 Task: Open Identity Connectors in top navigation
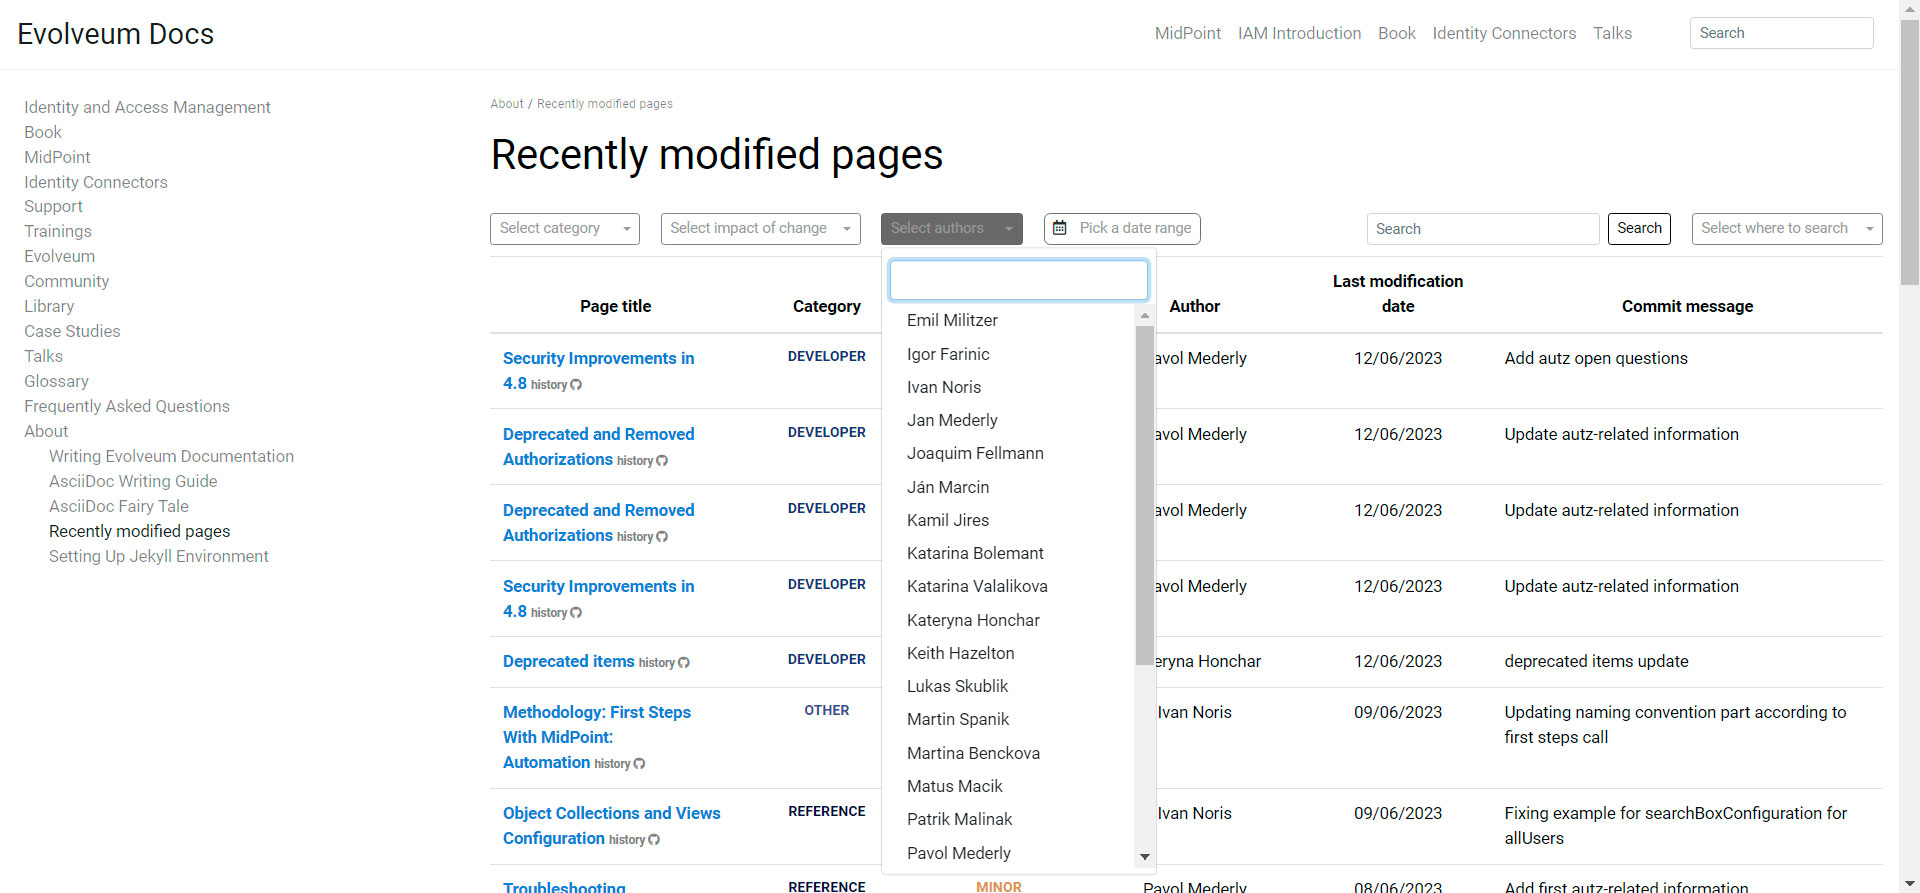click(x=1504, y=33)
